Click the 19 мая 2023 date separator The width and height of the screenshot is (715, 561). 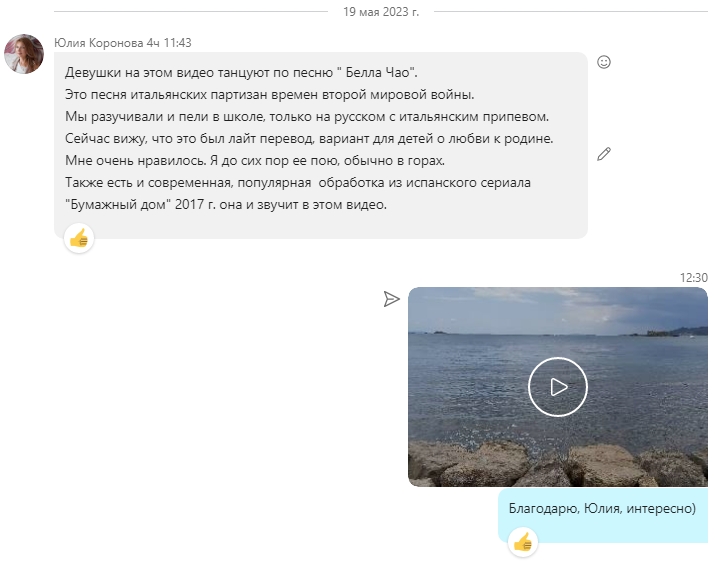(381, 12)
